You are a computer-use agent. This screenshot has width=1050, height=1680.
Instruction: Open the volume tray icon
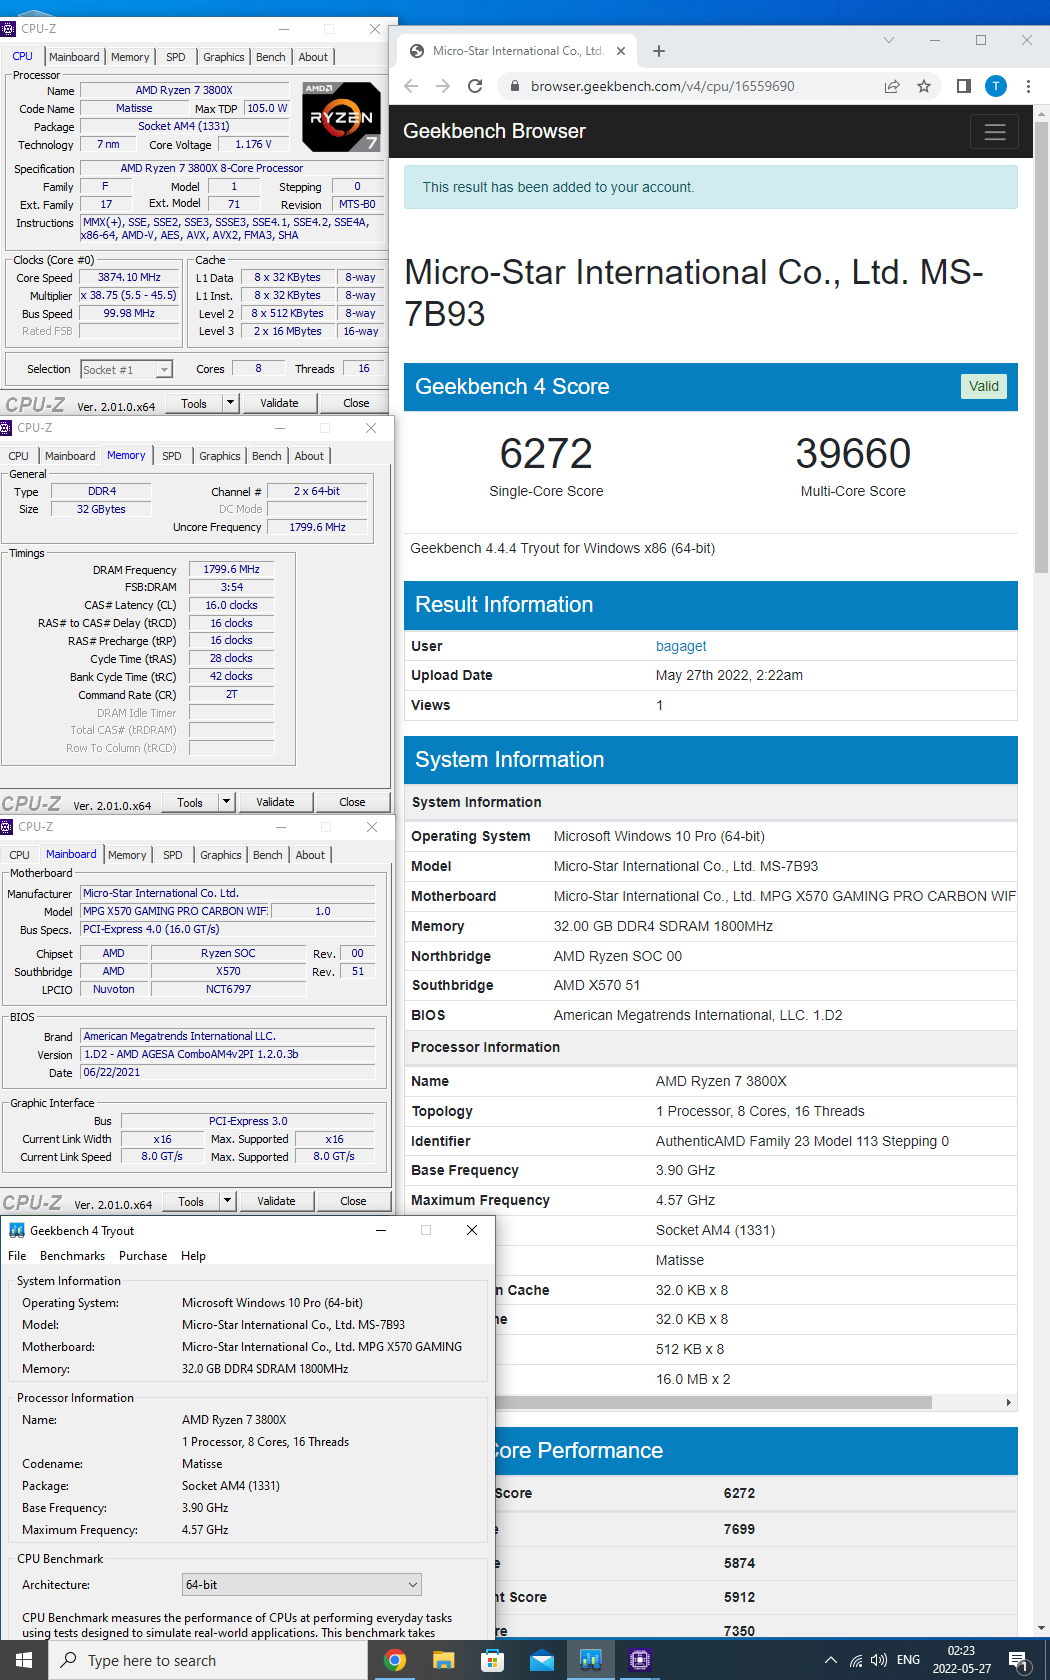pos(879,1660)
